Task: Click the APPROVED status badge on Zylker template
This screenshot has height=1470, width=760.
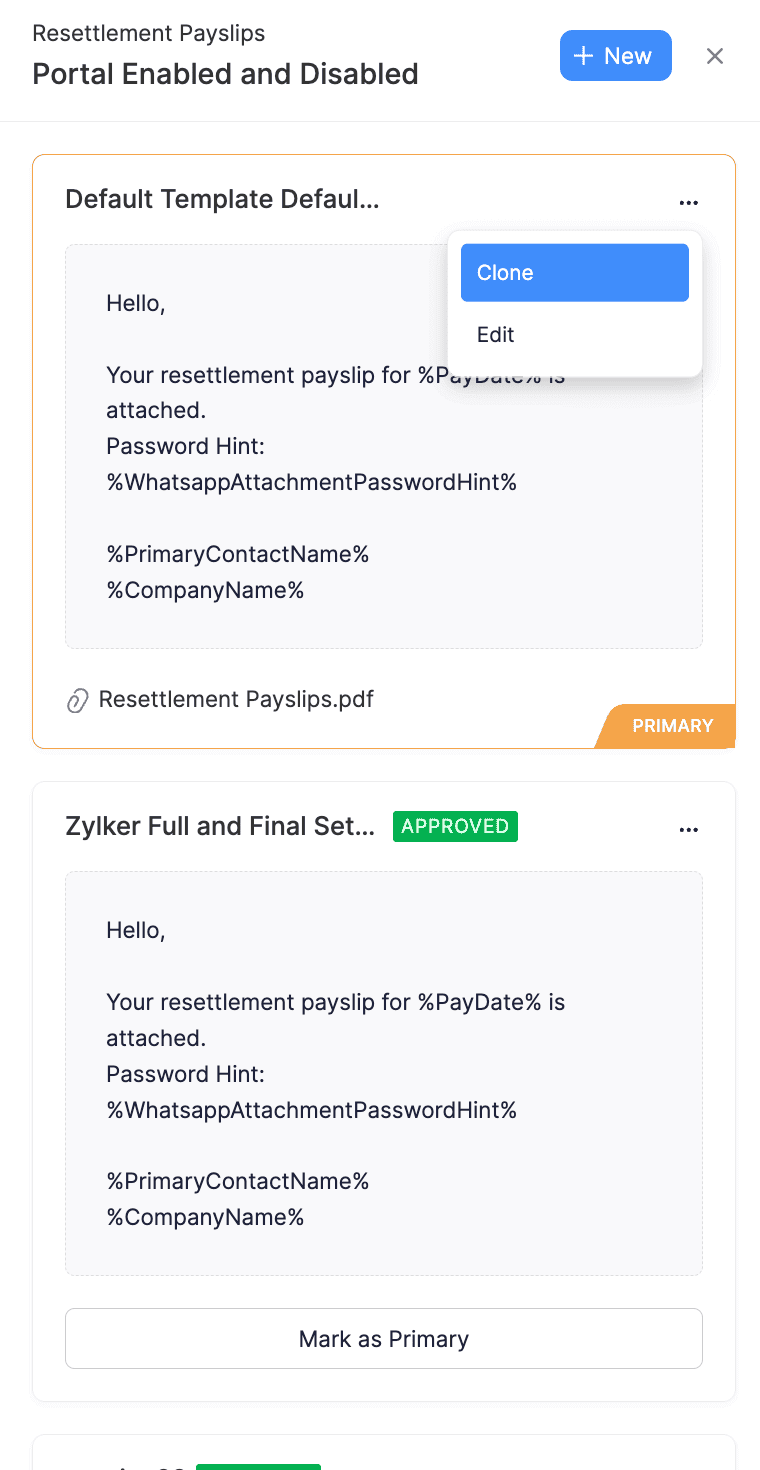Action: (x=455, y=826)
